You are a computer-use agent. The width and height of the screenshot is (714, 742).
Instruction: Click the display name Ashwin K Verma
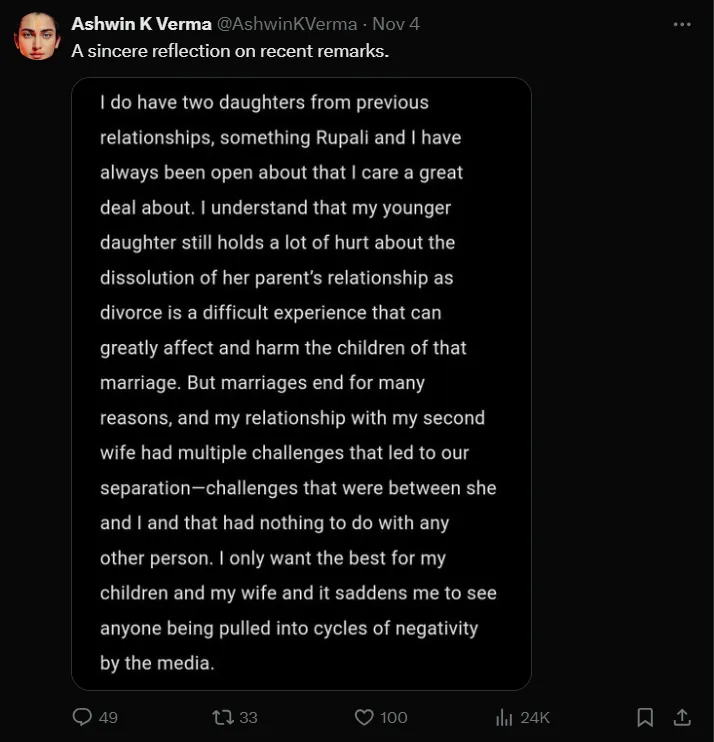pos(141,24)
